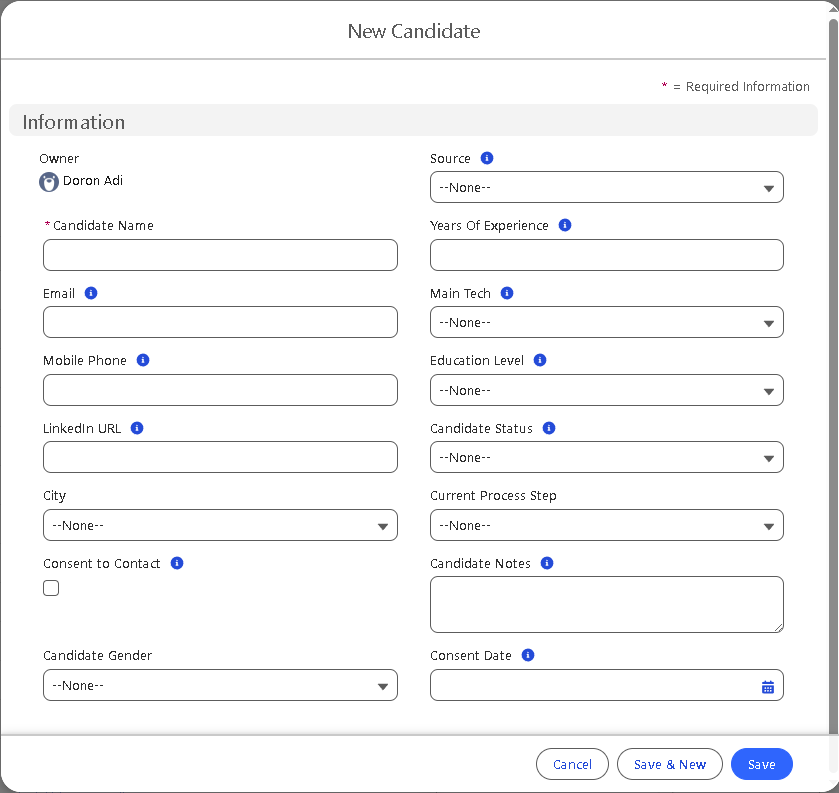The width and height of the screenshot is (839, 793).
Task: Click the Years Of Experience info icon
Action: (565, 225)
